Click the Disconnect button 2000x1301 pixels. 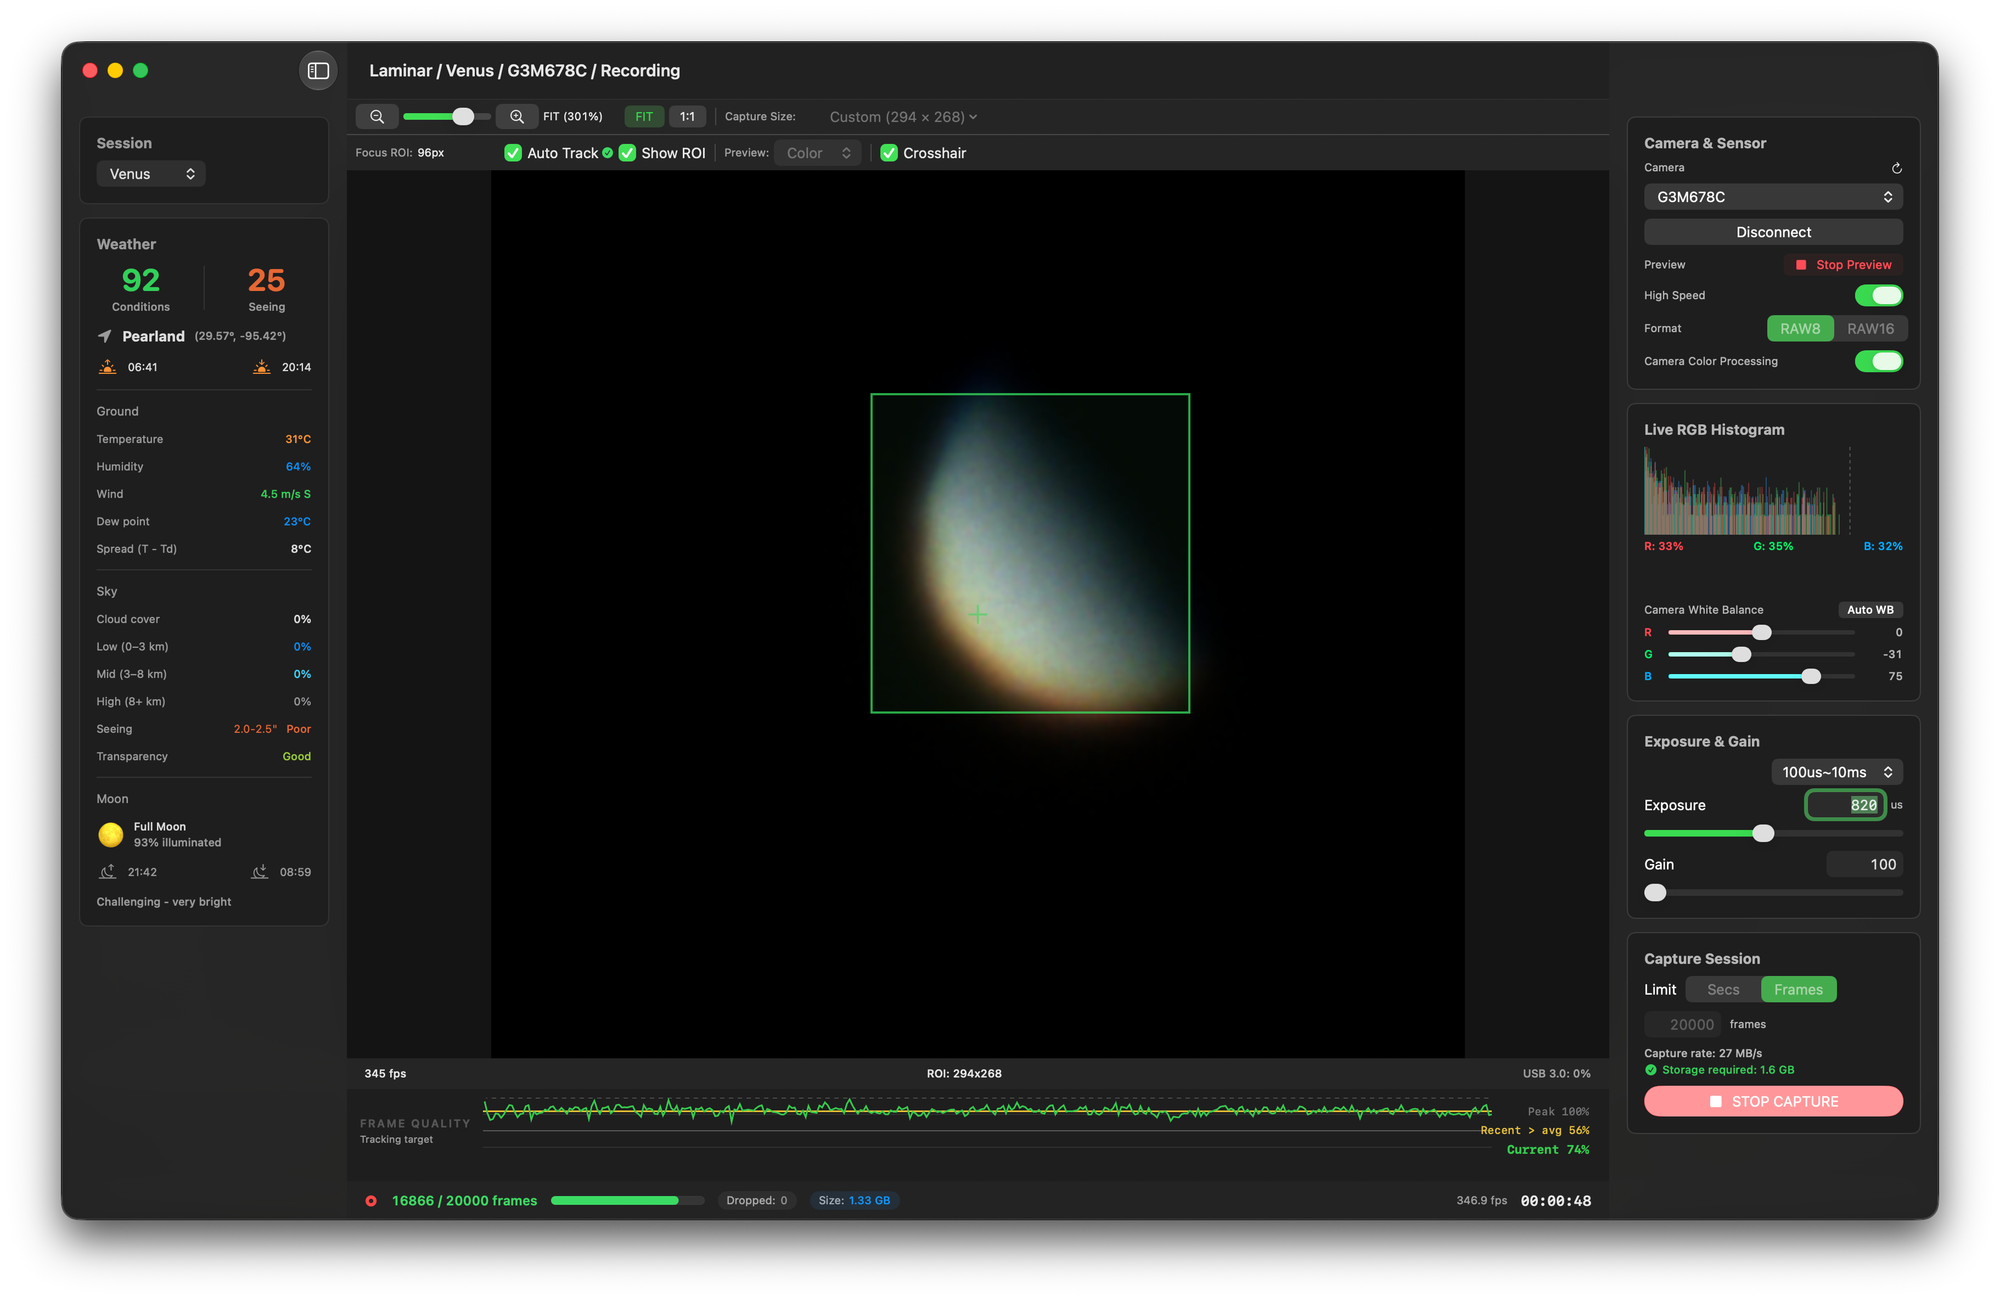tap(1773, 232)
